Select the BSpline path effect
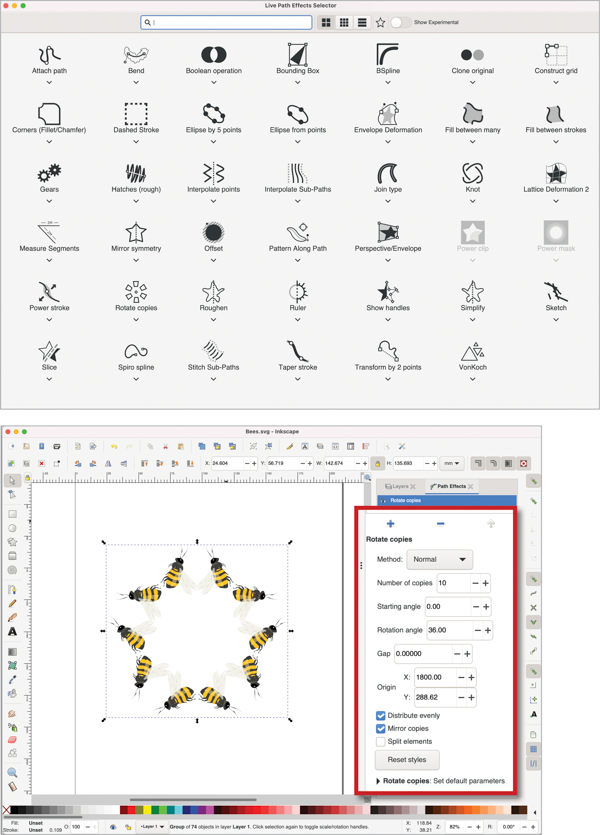600x835 pixels. pyautogui.click(x=388, y=60)
